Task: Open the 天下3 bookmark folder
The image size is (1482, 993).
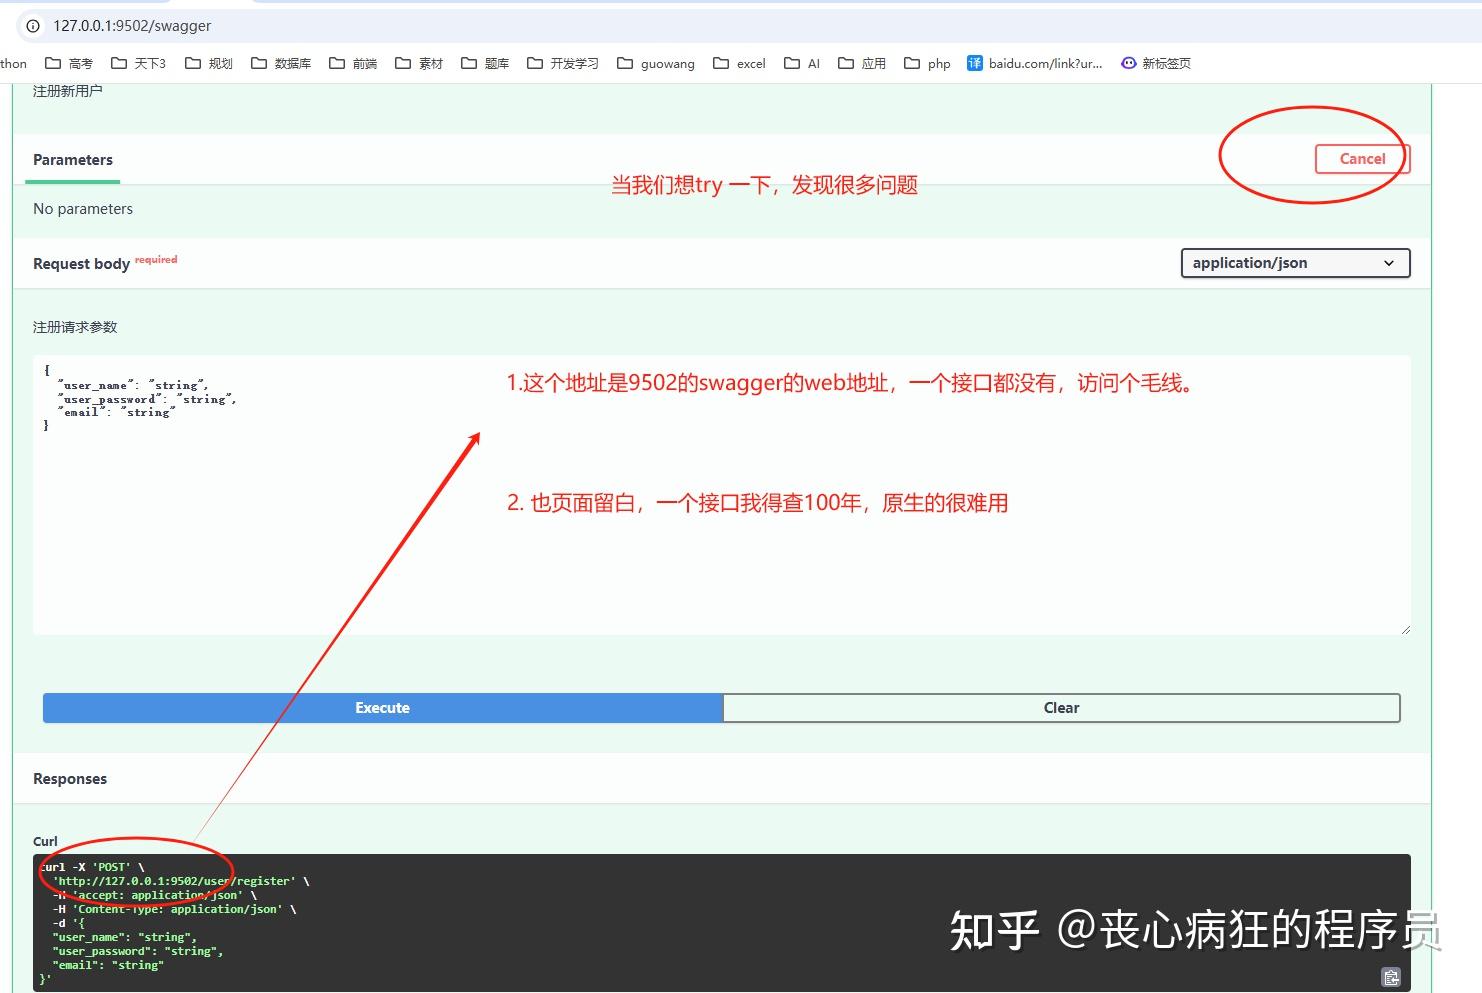Action: [138, 63]
